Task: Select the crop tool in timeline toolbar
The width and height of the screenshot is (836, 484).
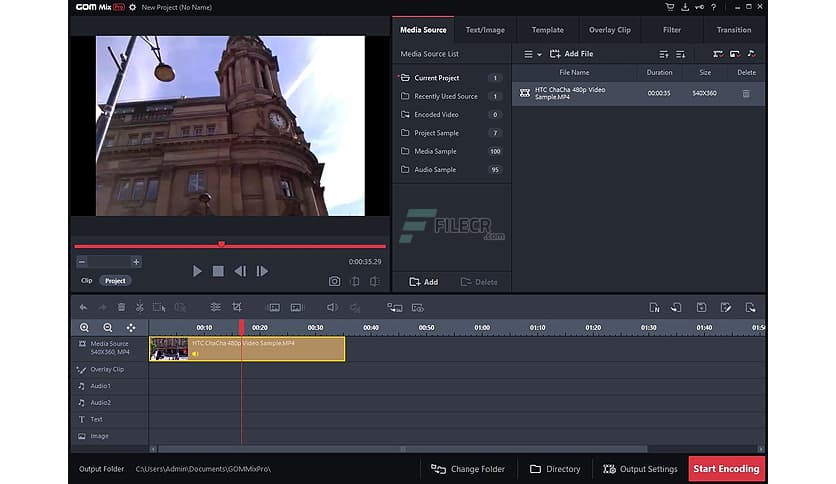Action: pyautogui.click(x=237, y=307)
